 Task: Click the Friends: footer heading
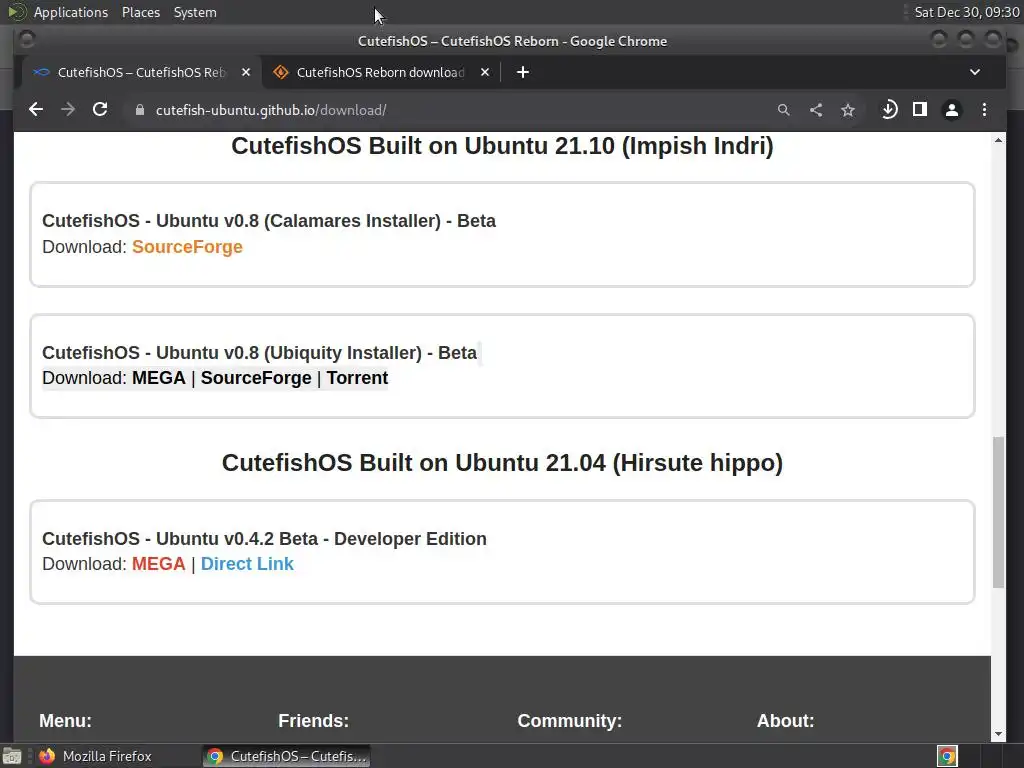[x=313, y=721]
